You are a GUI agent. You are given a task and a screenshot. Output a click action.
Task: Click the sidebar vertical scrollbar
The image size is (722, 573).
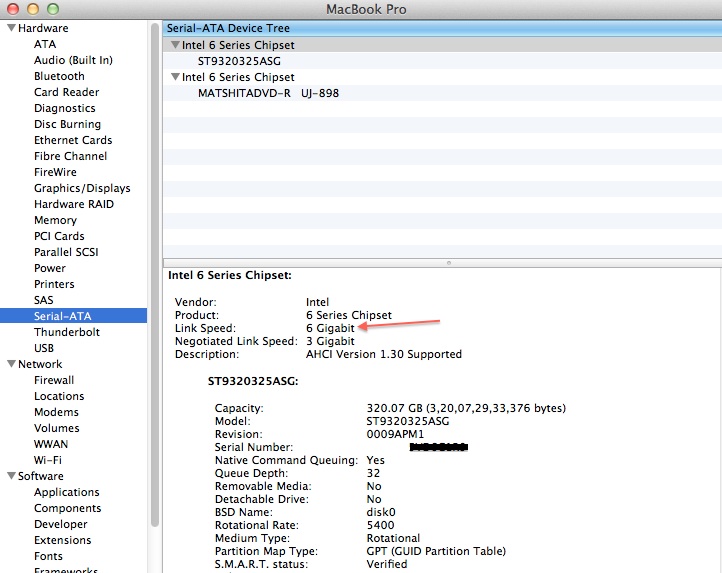[x=155, y=276]
